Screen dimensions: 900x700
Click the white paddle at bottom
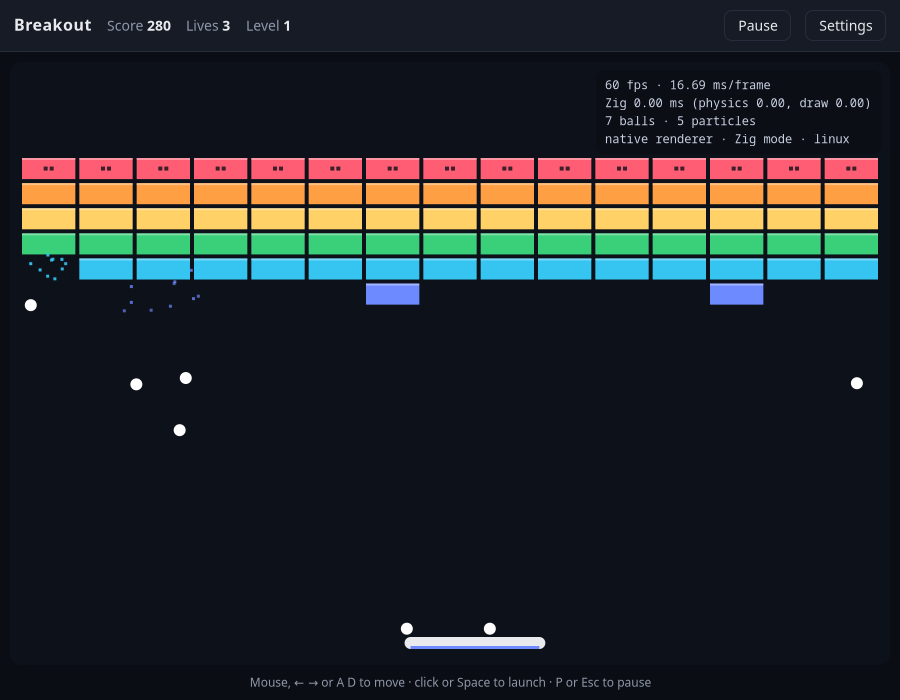475,643
